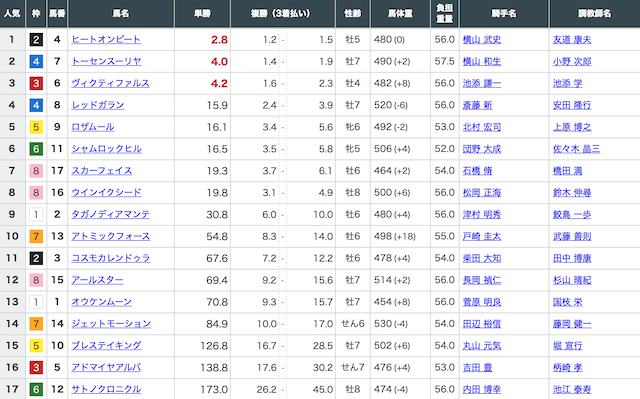Click trainer link 小野 次郎

click(572, 62)
